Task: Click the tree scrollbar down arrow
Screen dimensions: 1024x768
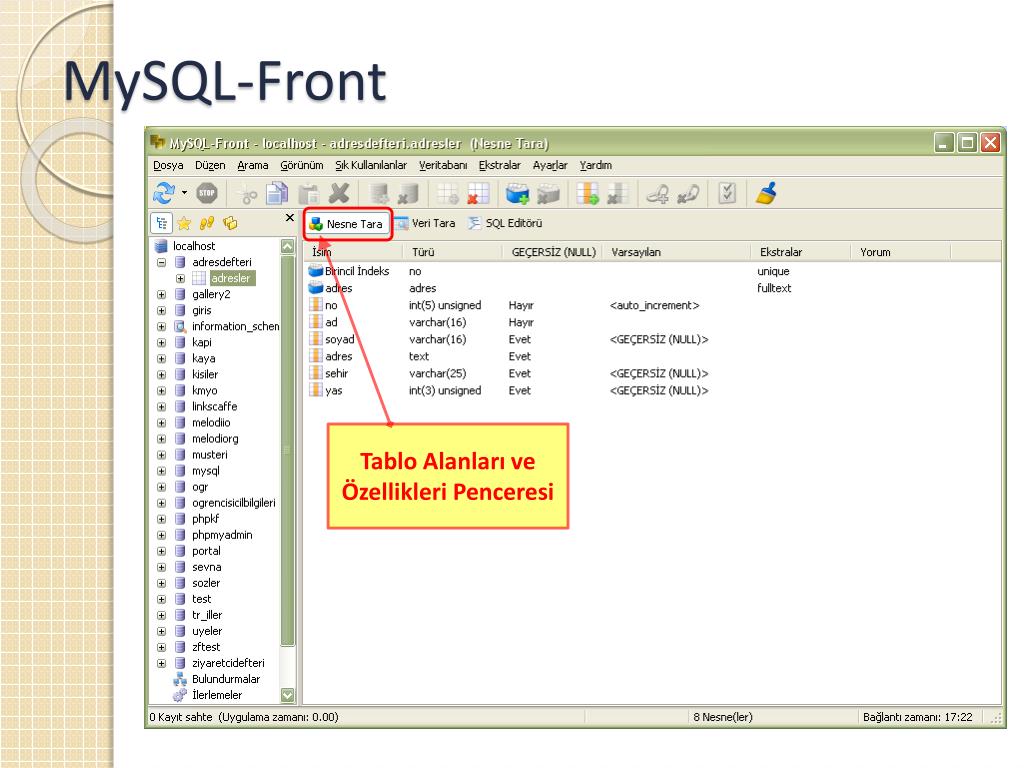Action: 287,695
